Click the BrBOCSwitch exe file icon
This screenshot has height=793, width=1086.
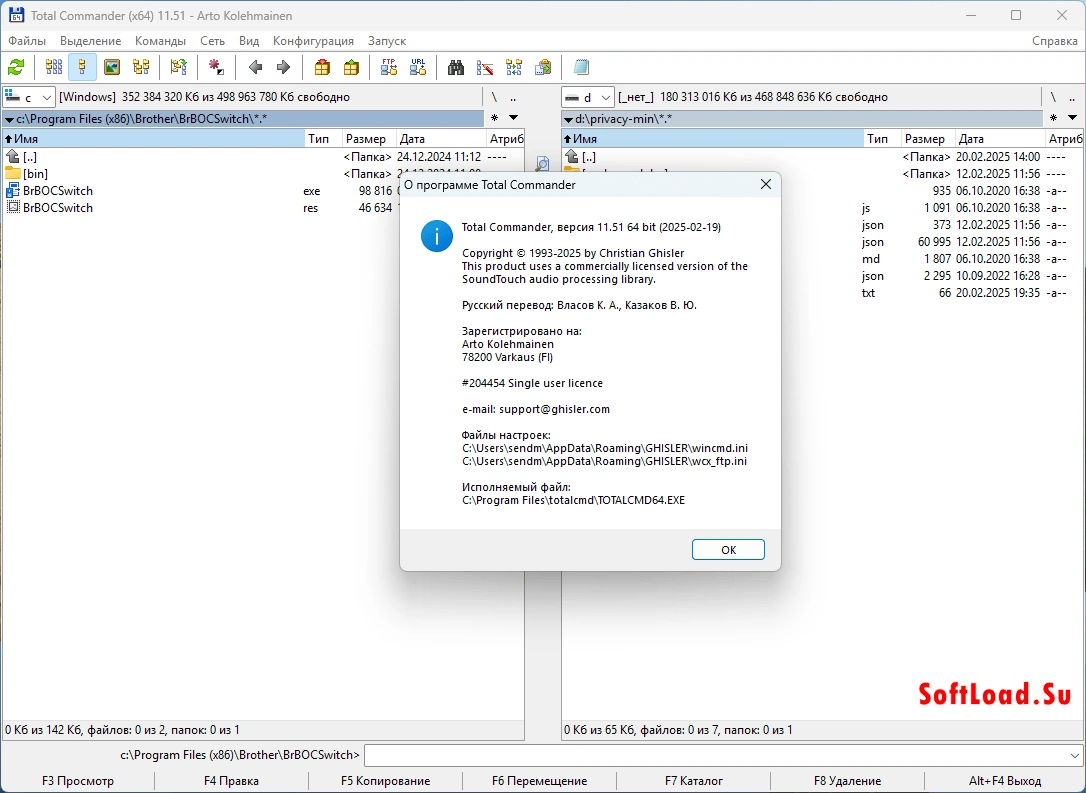(x=13, y=191)
